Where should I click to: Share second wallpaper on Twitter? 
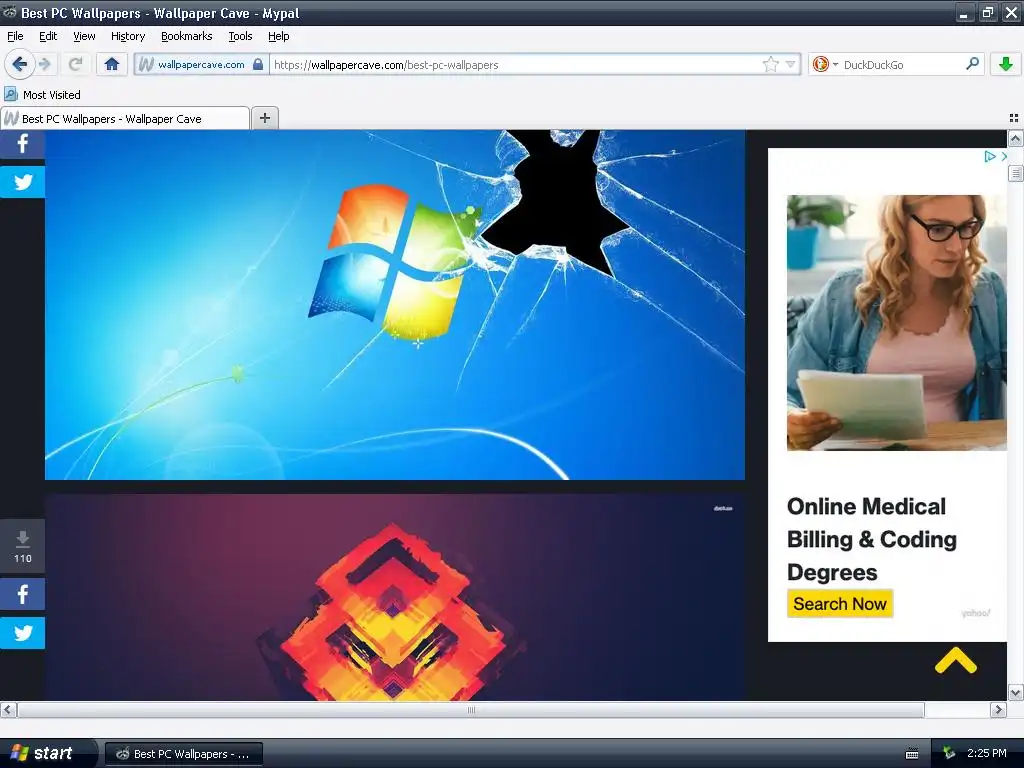(x=22, y=633)
